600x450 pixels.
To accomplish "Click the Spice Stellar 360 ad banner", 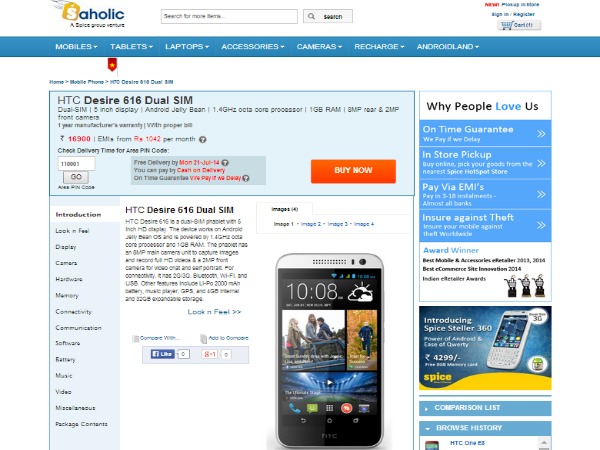I will pos(485,348).
